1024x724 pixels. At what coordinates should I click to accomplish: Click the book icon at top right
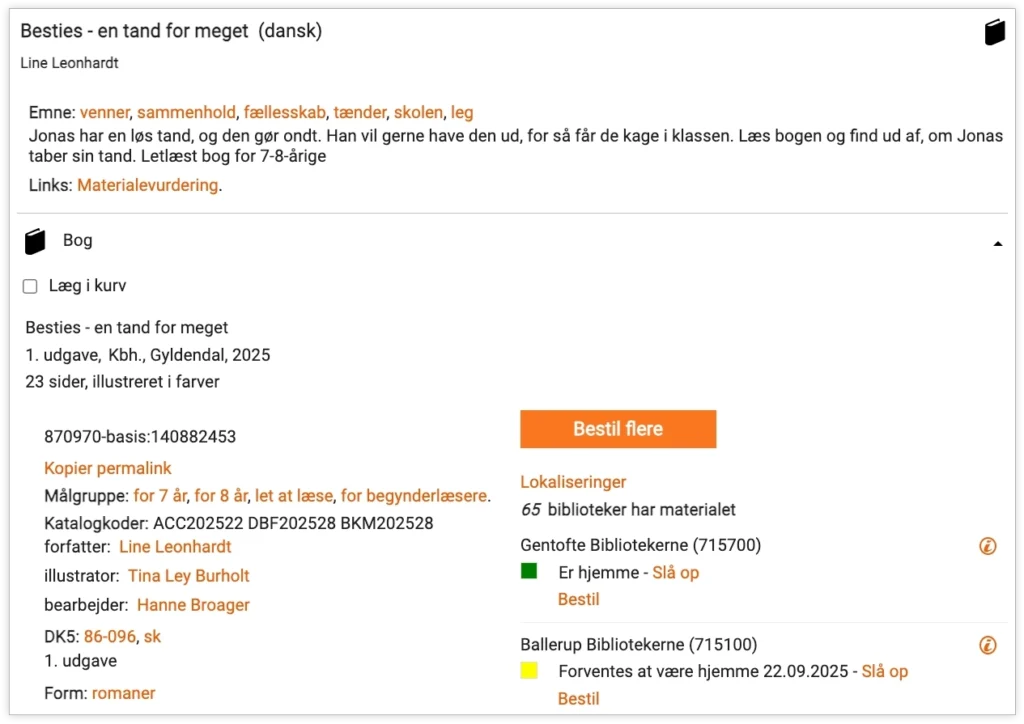(993, 33)
